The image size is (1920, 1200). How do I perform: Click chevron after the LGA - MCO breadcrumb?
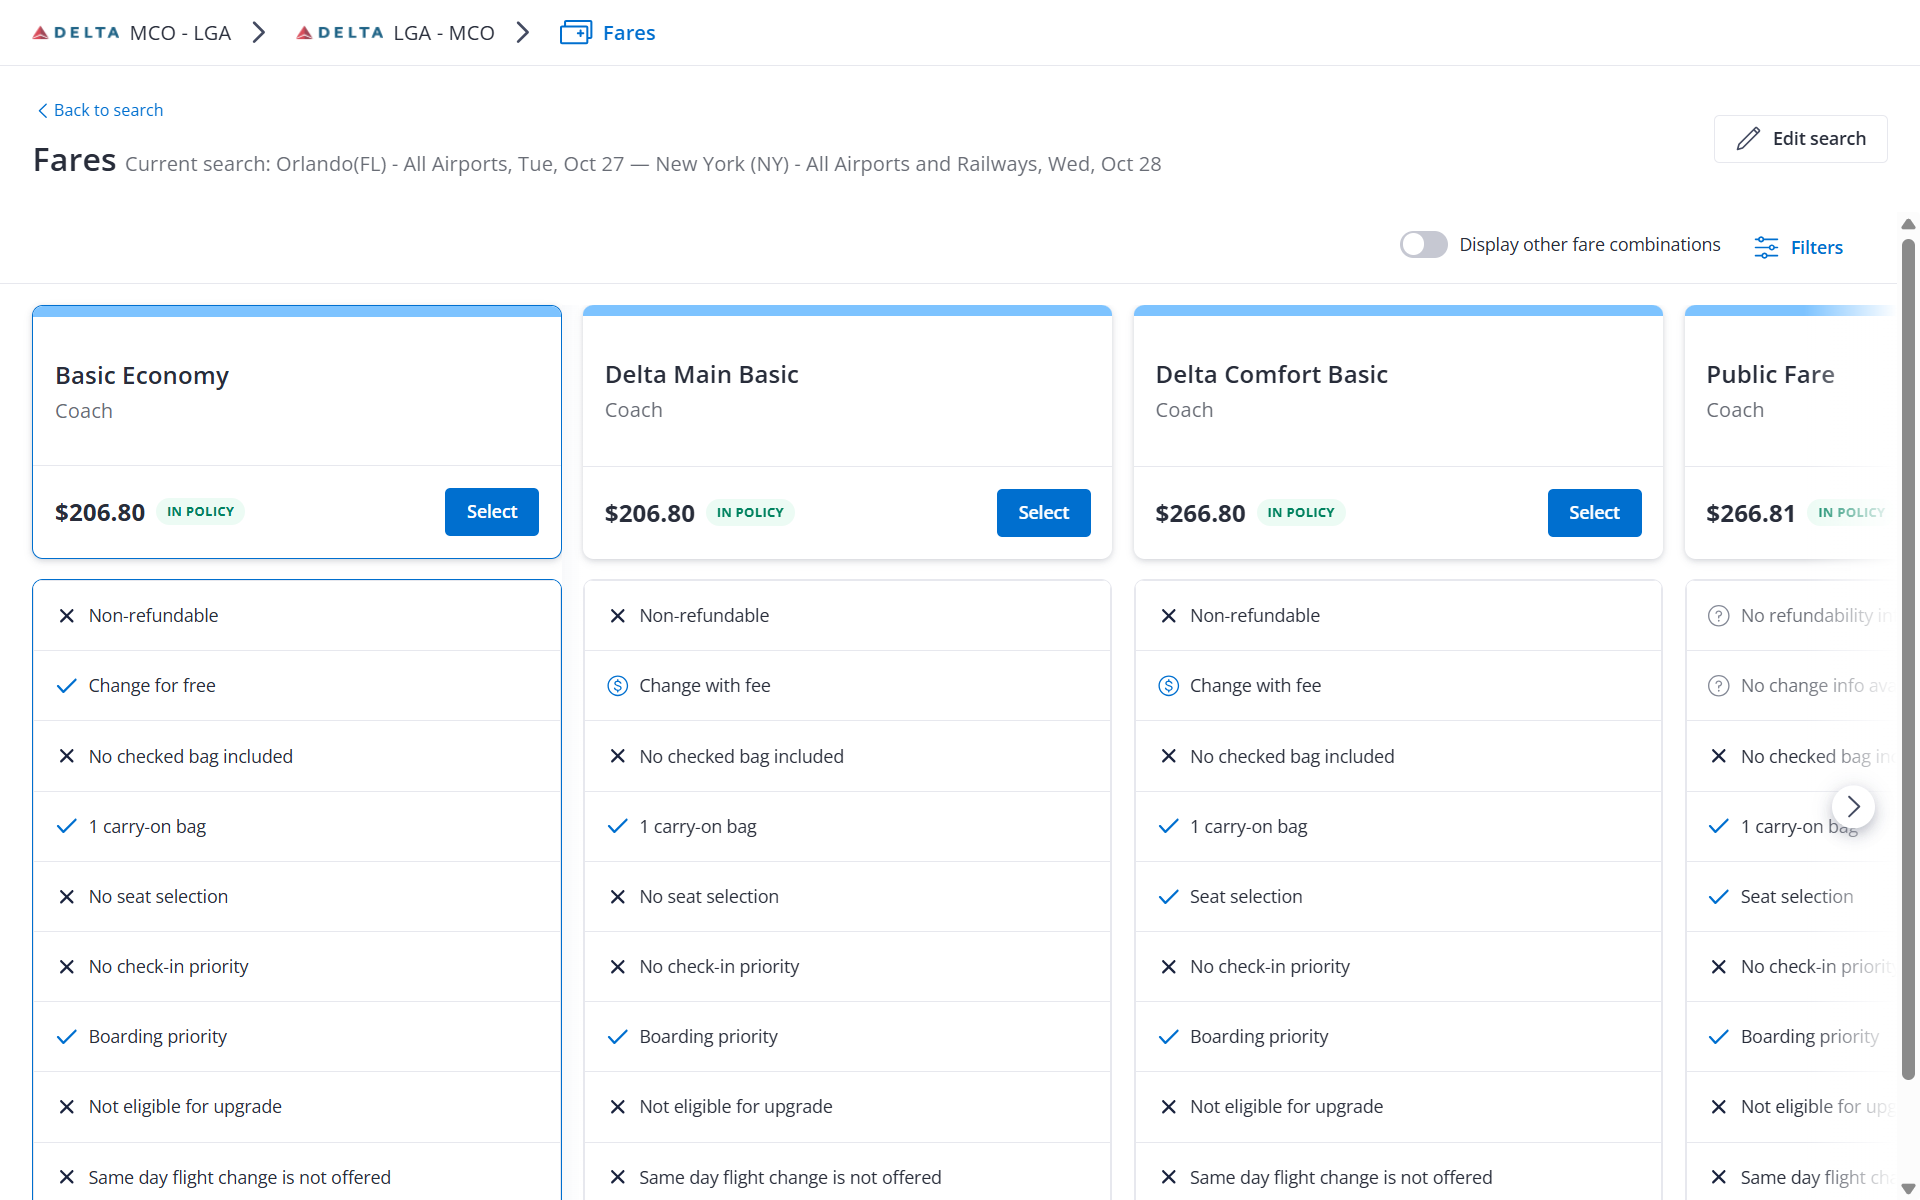click(x=523, y=33)
